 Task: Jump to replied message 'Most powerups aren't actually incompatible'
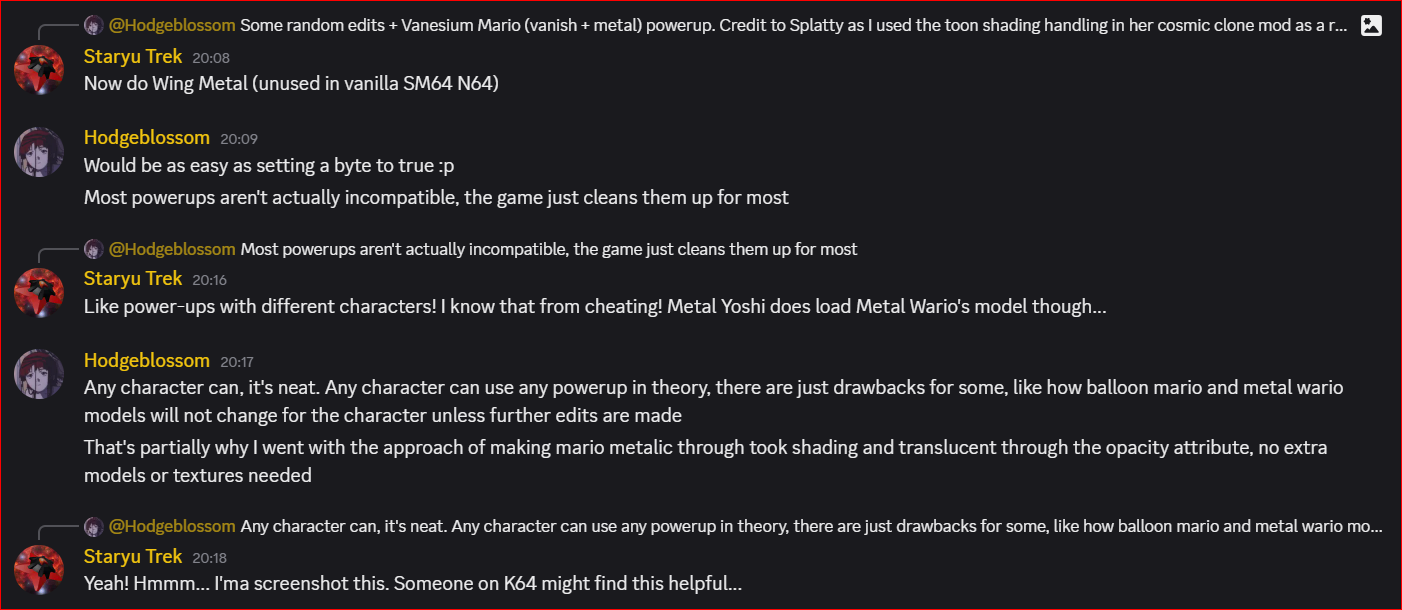[x=548, y=248]
